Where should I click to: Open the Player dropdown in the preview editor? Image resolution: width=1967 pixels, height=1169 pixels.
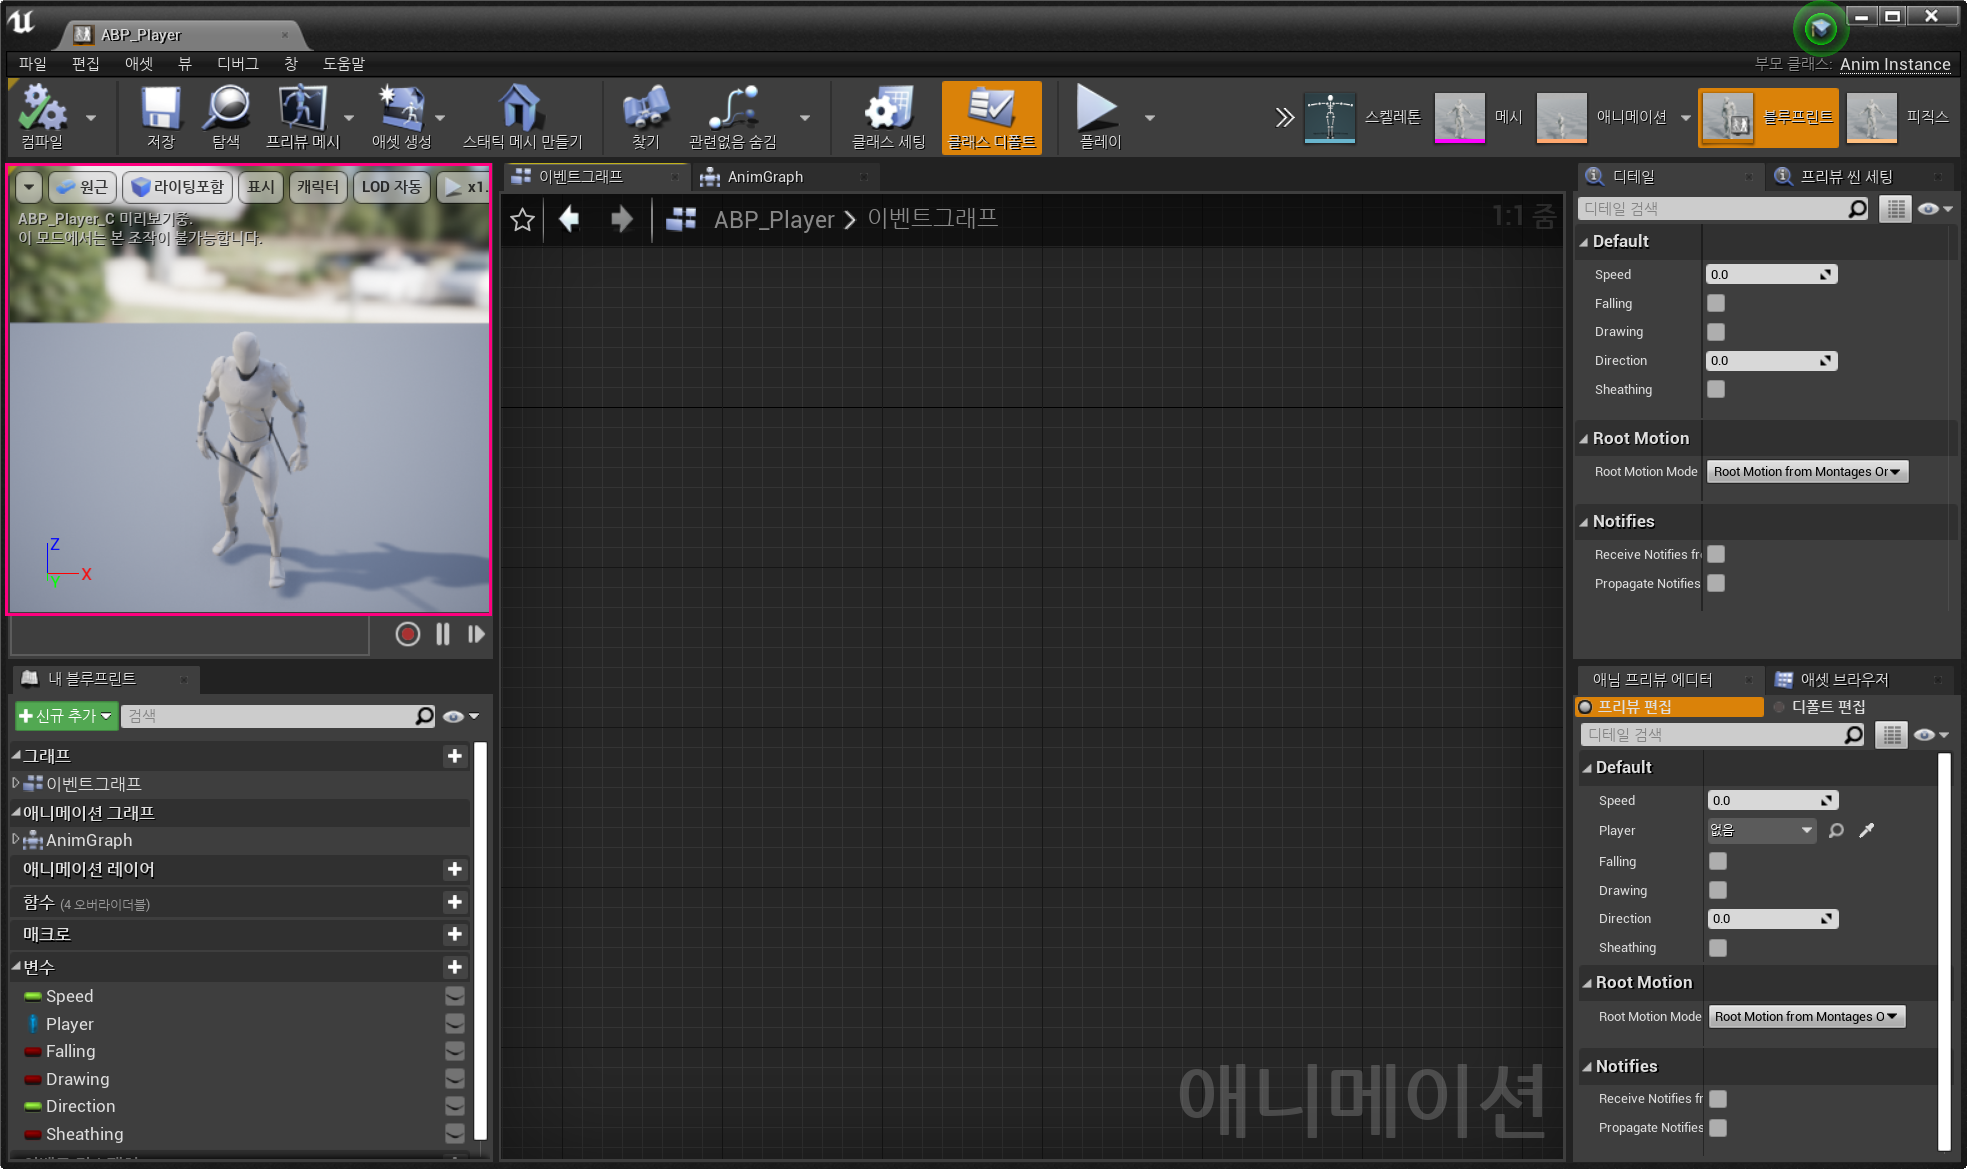click(x=1761, y=830)
